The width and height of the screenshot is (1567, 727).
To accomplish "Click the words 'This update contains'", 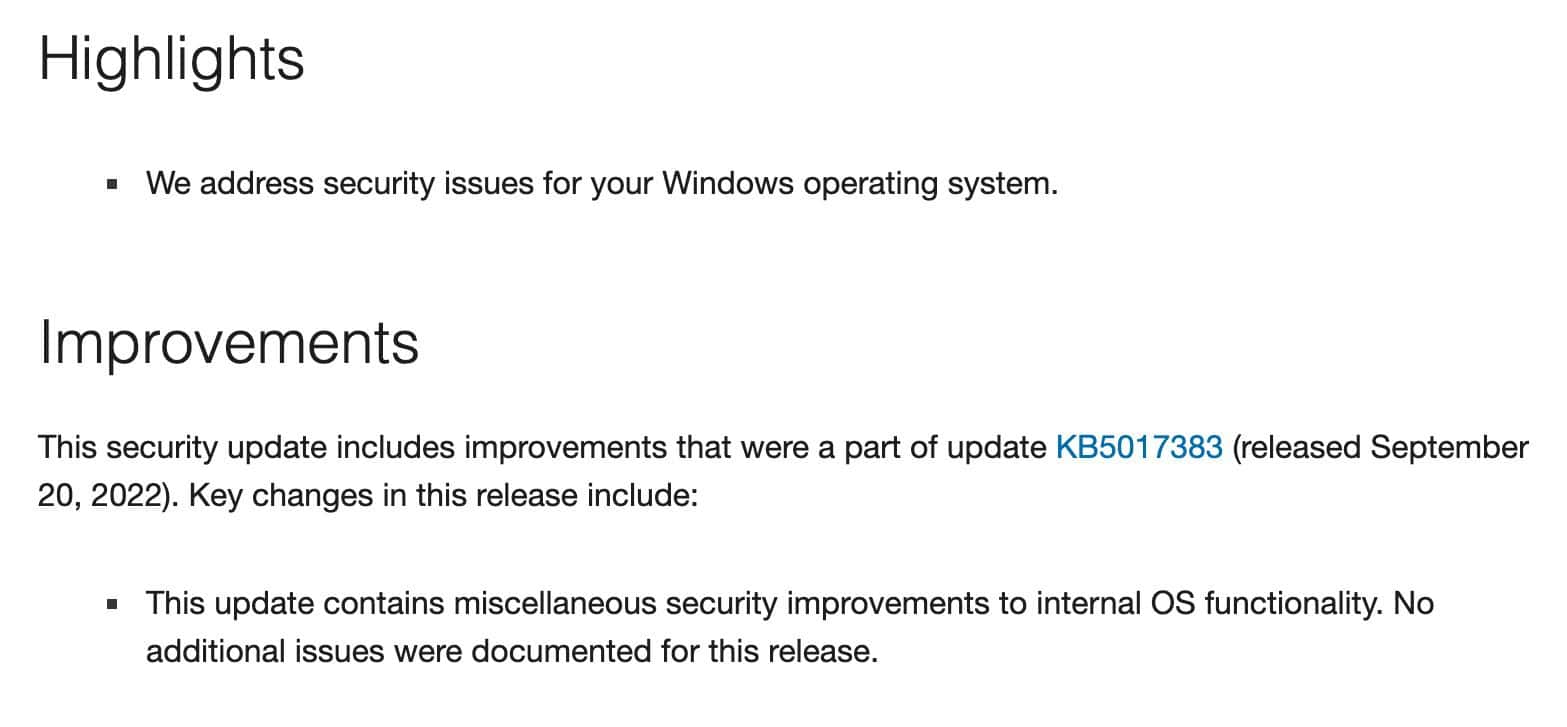I will [x=295, y=604].
